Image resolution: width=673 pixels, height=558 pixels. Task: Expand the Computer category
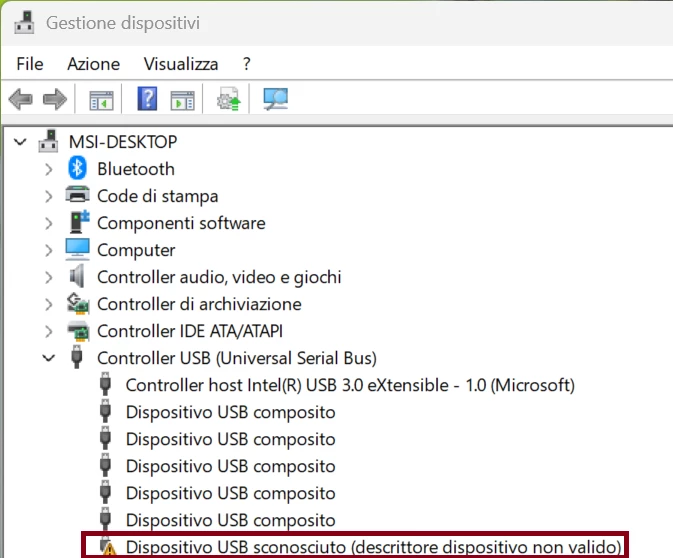49,250
